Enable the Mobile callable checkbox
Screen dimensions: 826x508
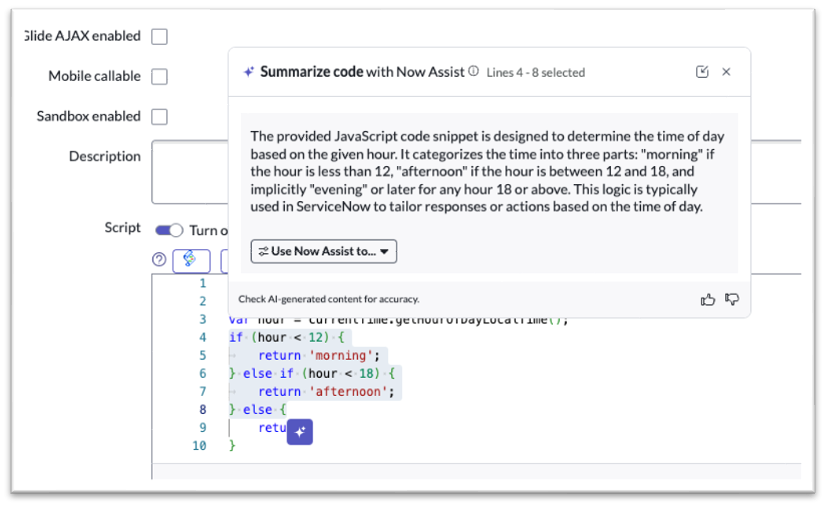160,76
